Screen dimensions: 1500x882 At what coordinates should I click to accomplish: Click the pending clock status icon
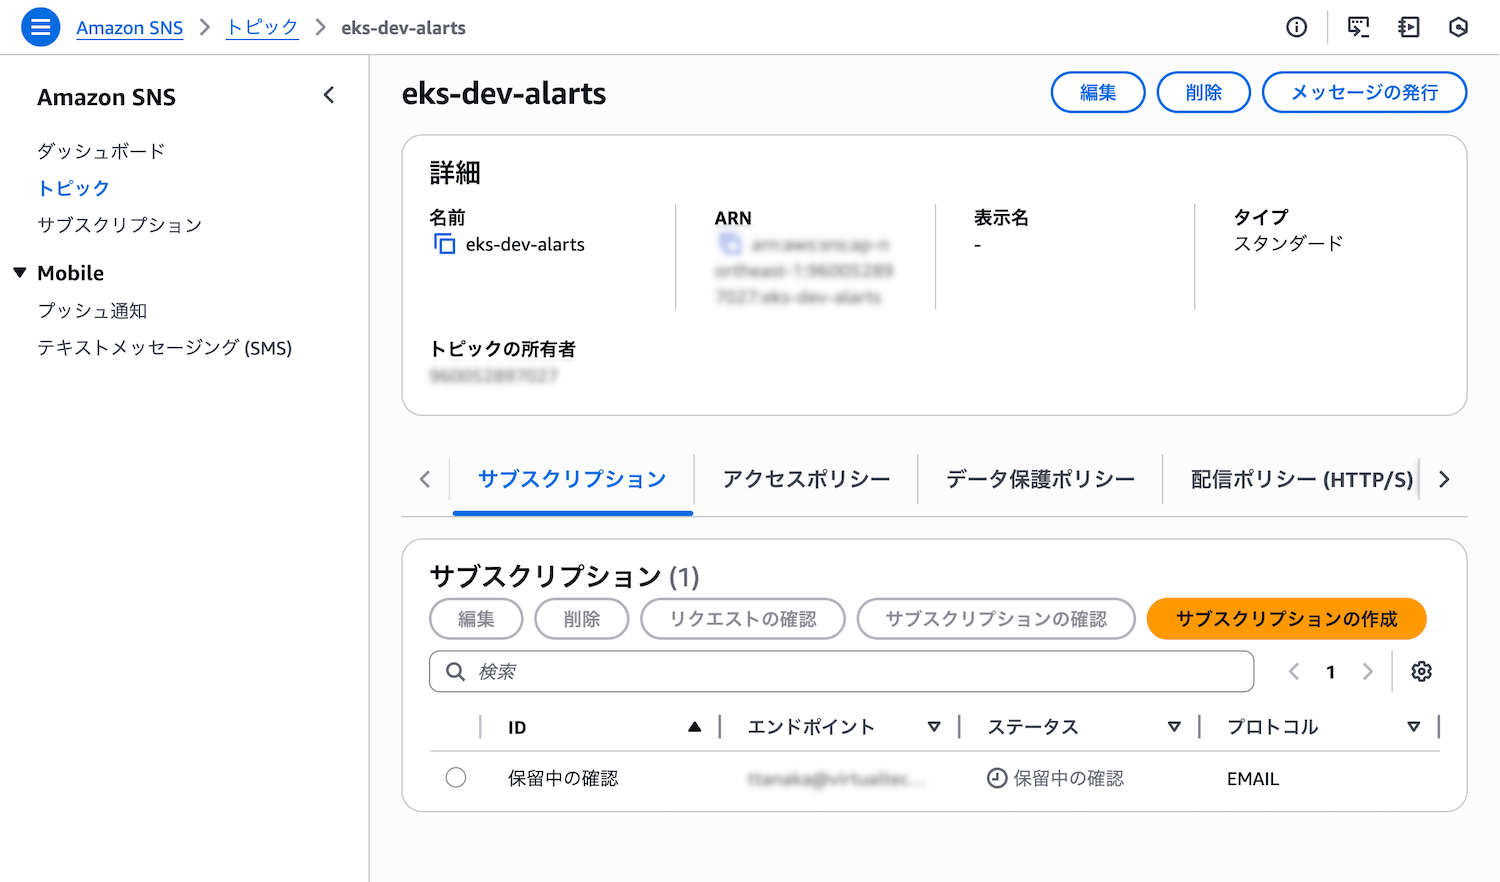pyautogui.click(x=997, y=778)
